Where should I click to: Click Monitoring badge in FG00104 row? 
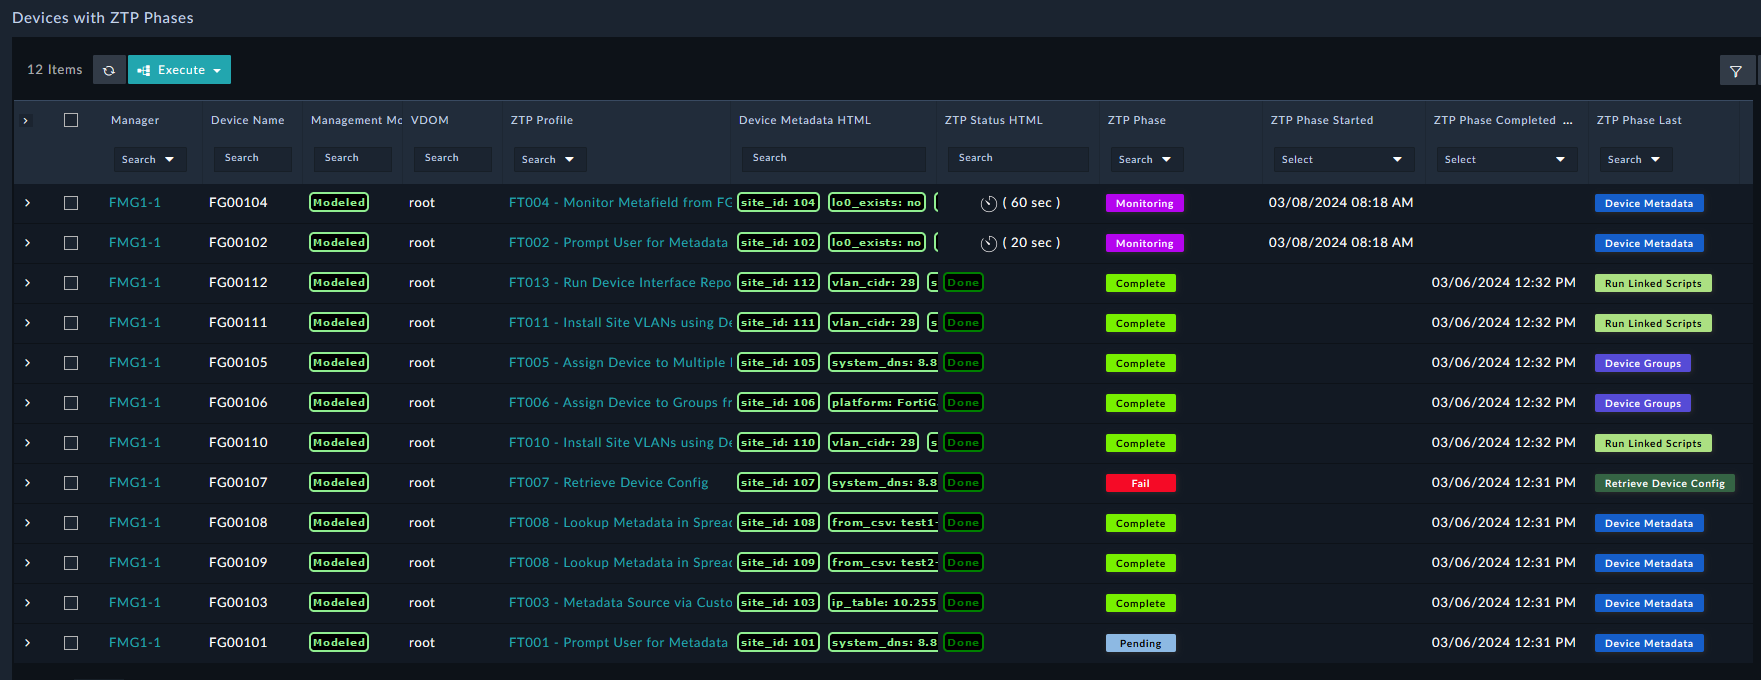click(x=1145, y=203)
